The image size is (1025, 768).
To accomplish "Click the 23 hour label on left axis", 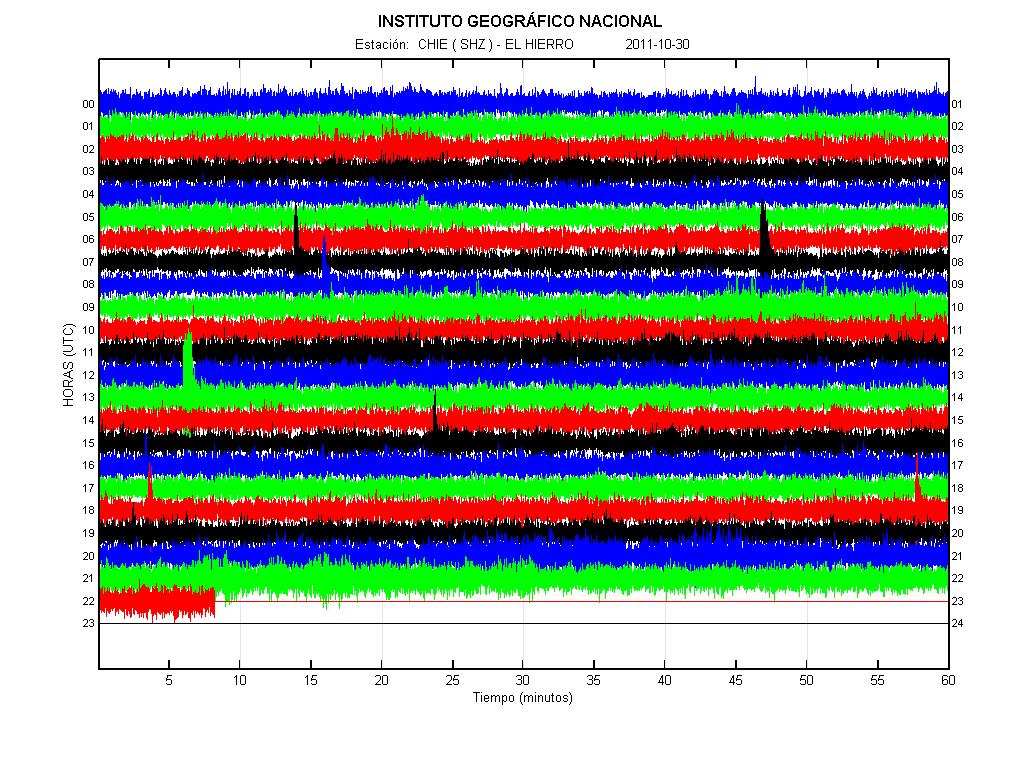I will pyautogui.click(x=88, y=624).
